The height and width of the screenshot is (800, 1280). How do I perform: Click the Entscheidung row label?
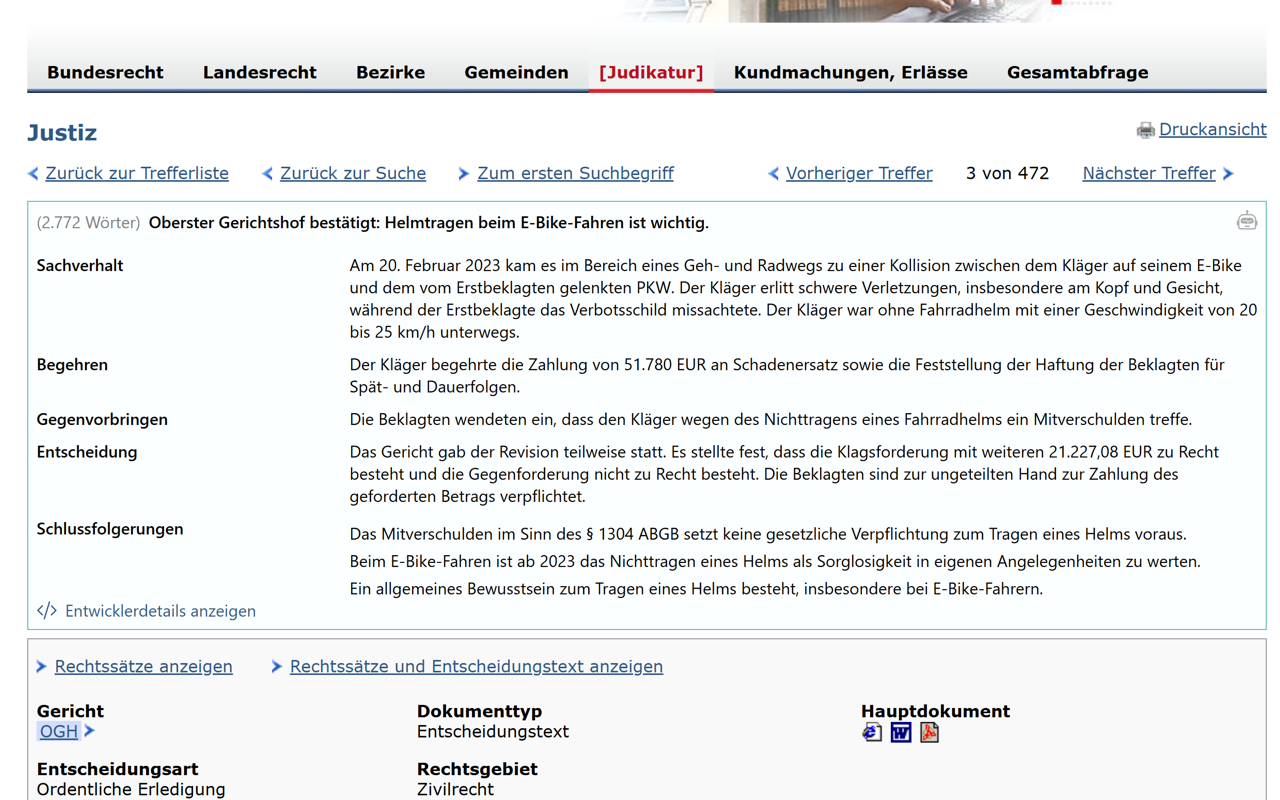87,452
